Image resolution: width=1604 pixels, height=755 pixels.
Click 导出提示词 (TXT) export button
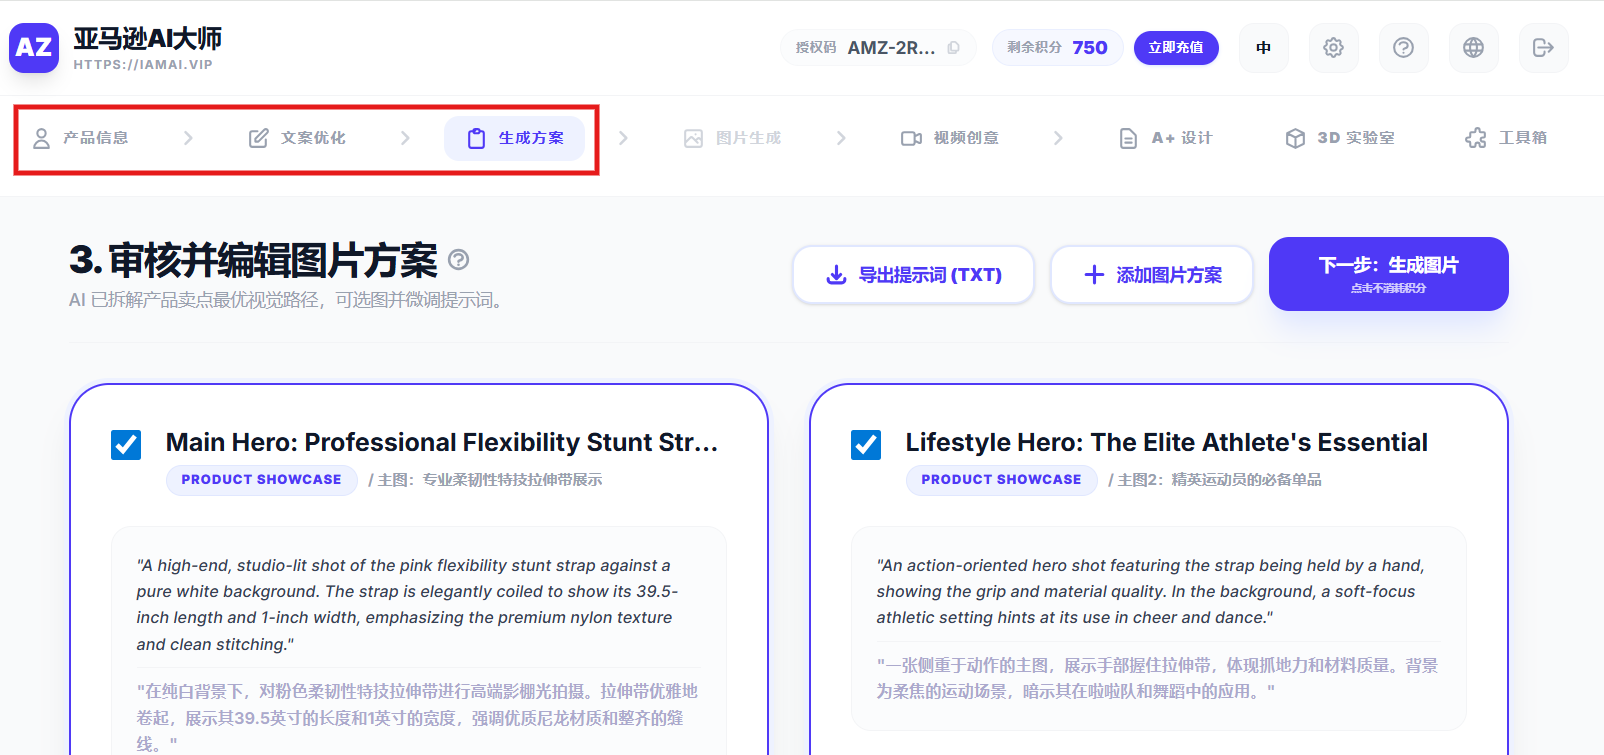(x=913, y=275)
